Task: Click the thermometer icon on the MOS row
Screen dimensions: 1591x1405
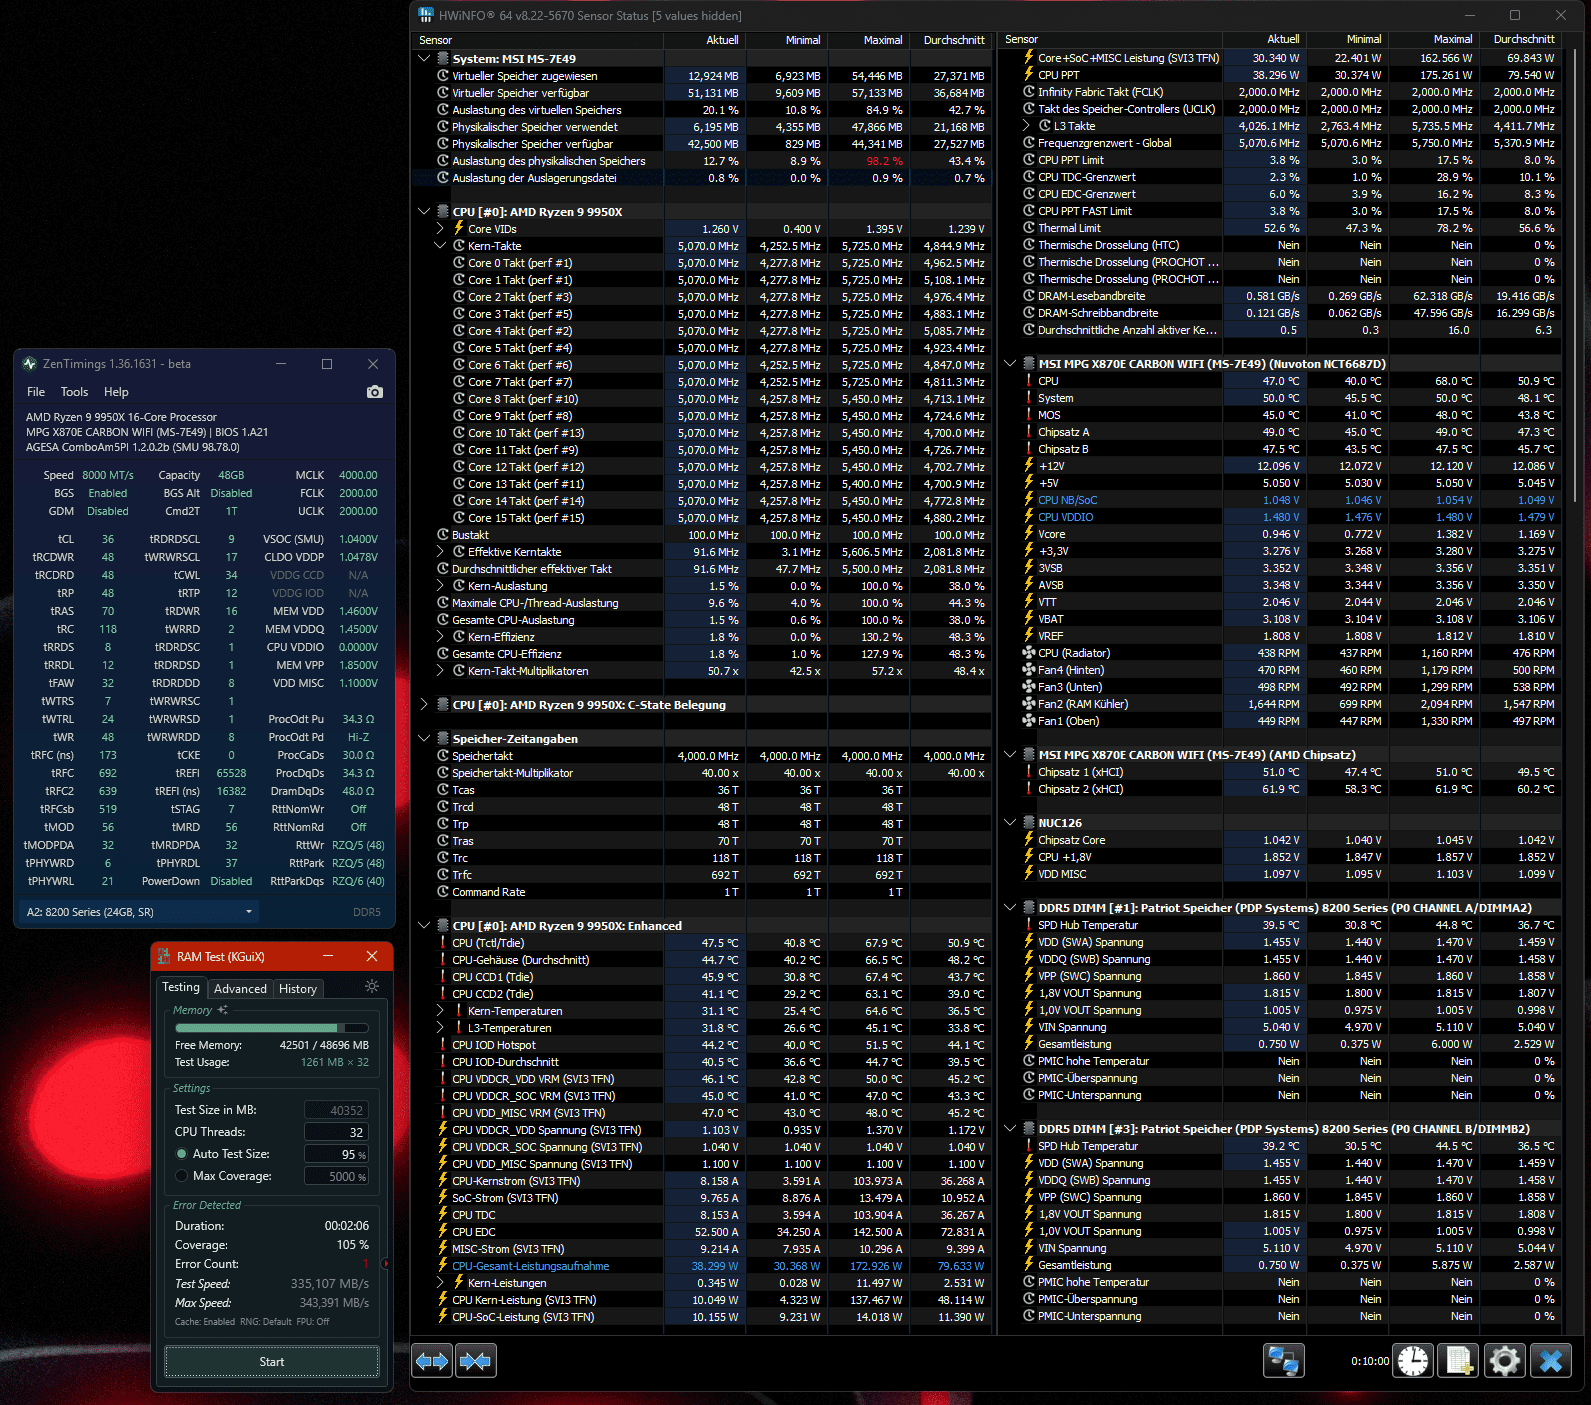Action: coord(1028,415)
